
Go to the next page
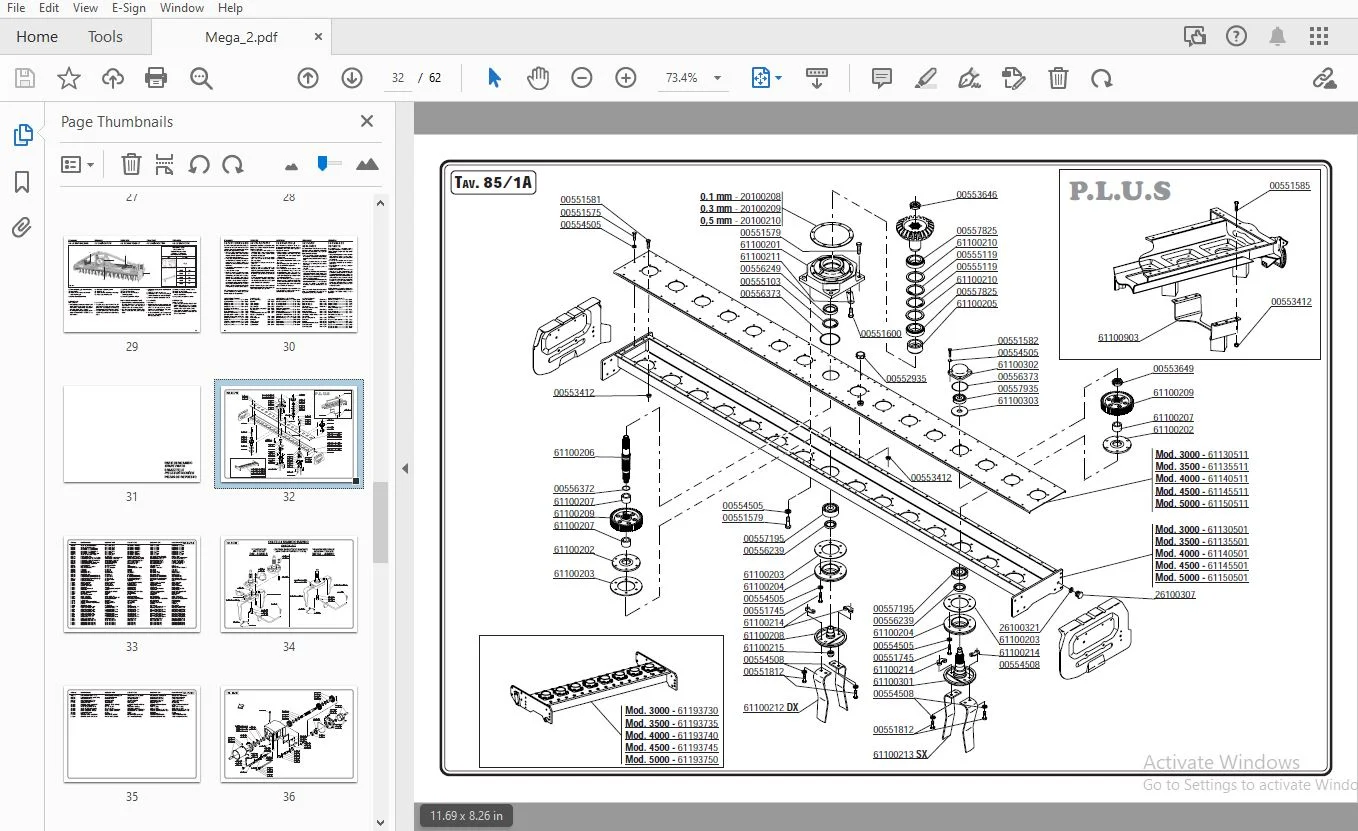[x=351, y=78]
